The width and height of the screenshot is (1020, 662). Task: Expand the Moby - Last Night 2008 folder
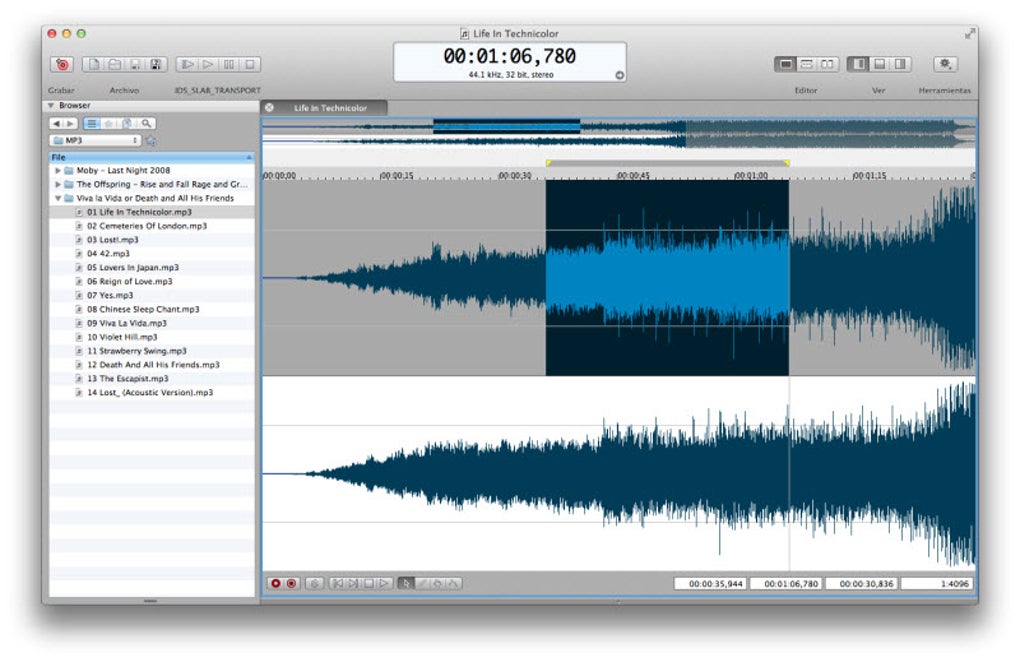[x=58, y=171]
